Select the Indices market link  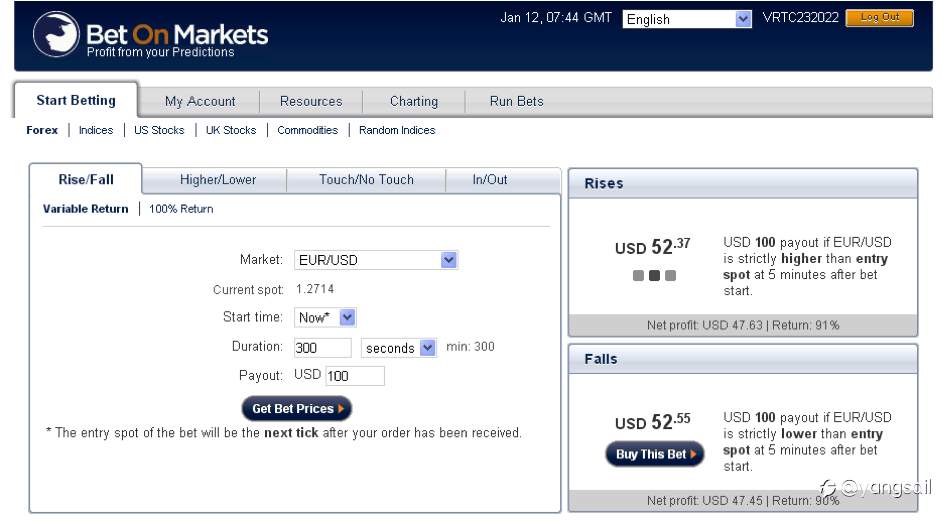96,130
